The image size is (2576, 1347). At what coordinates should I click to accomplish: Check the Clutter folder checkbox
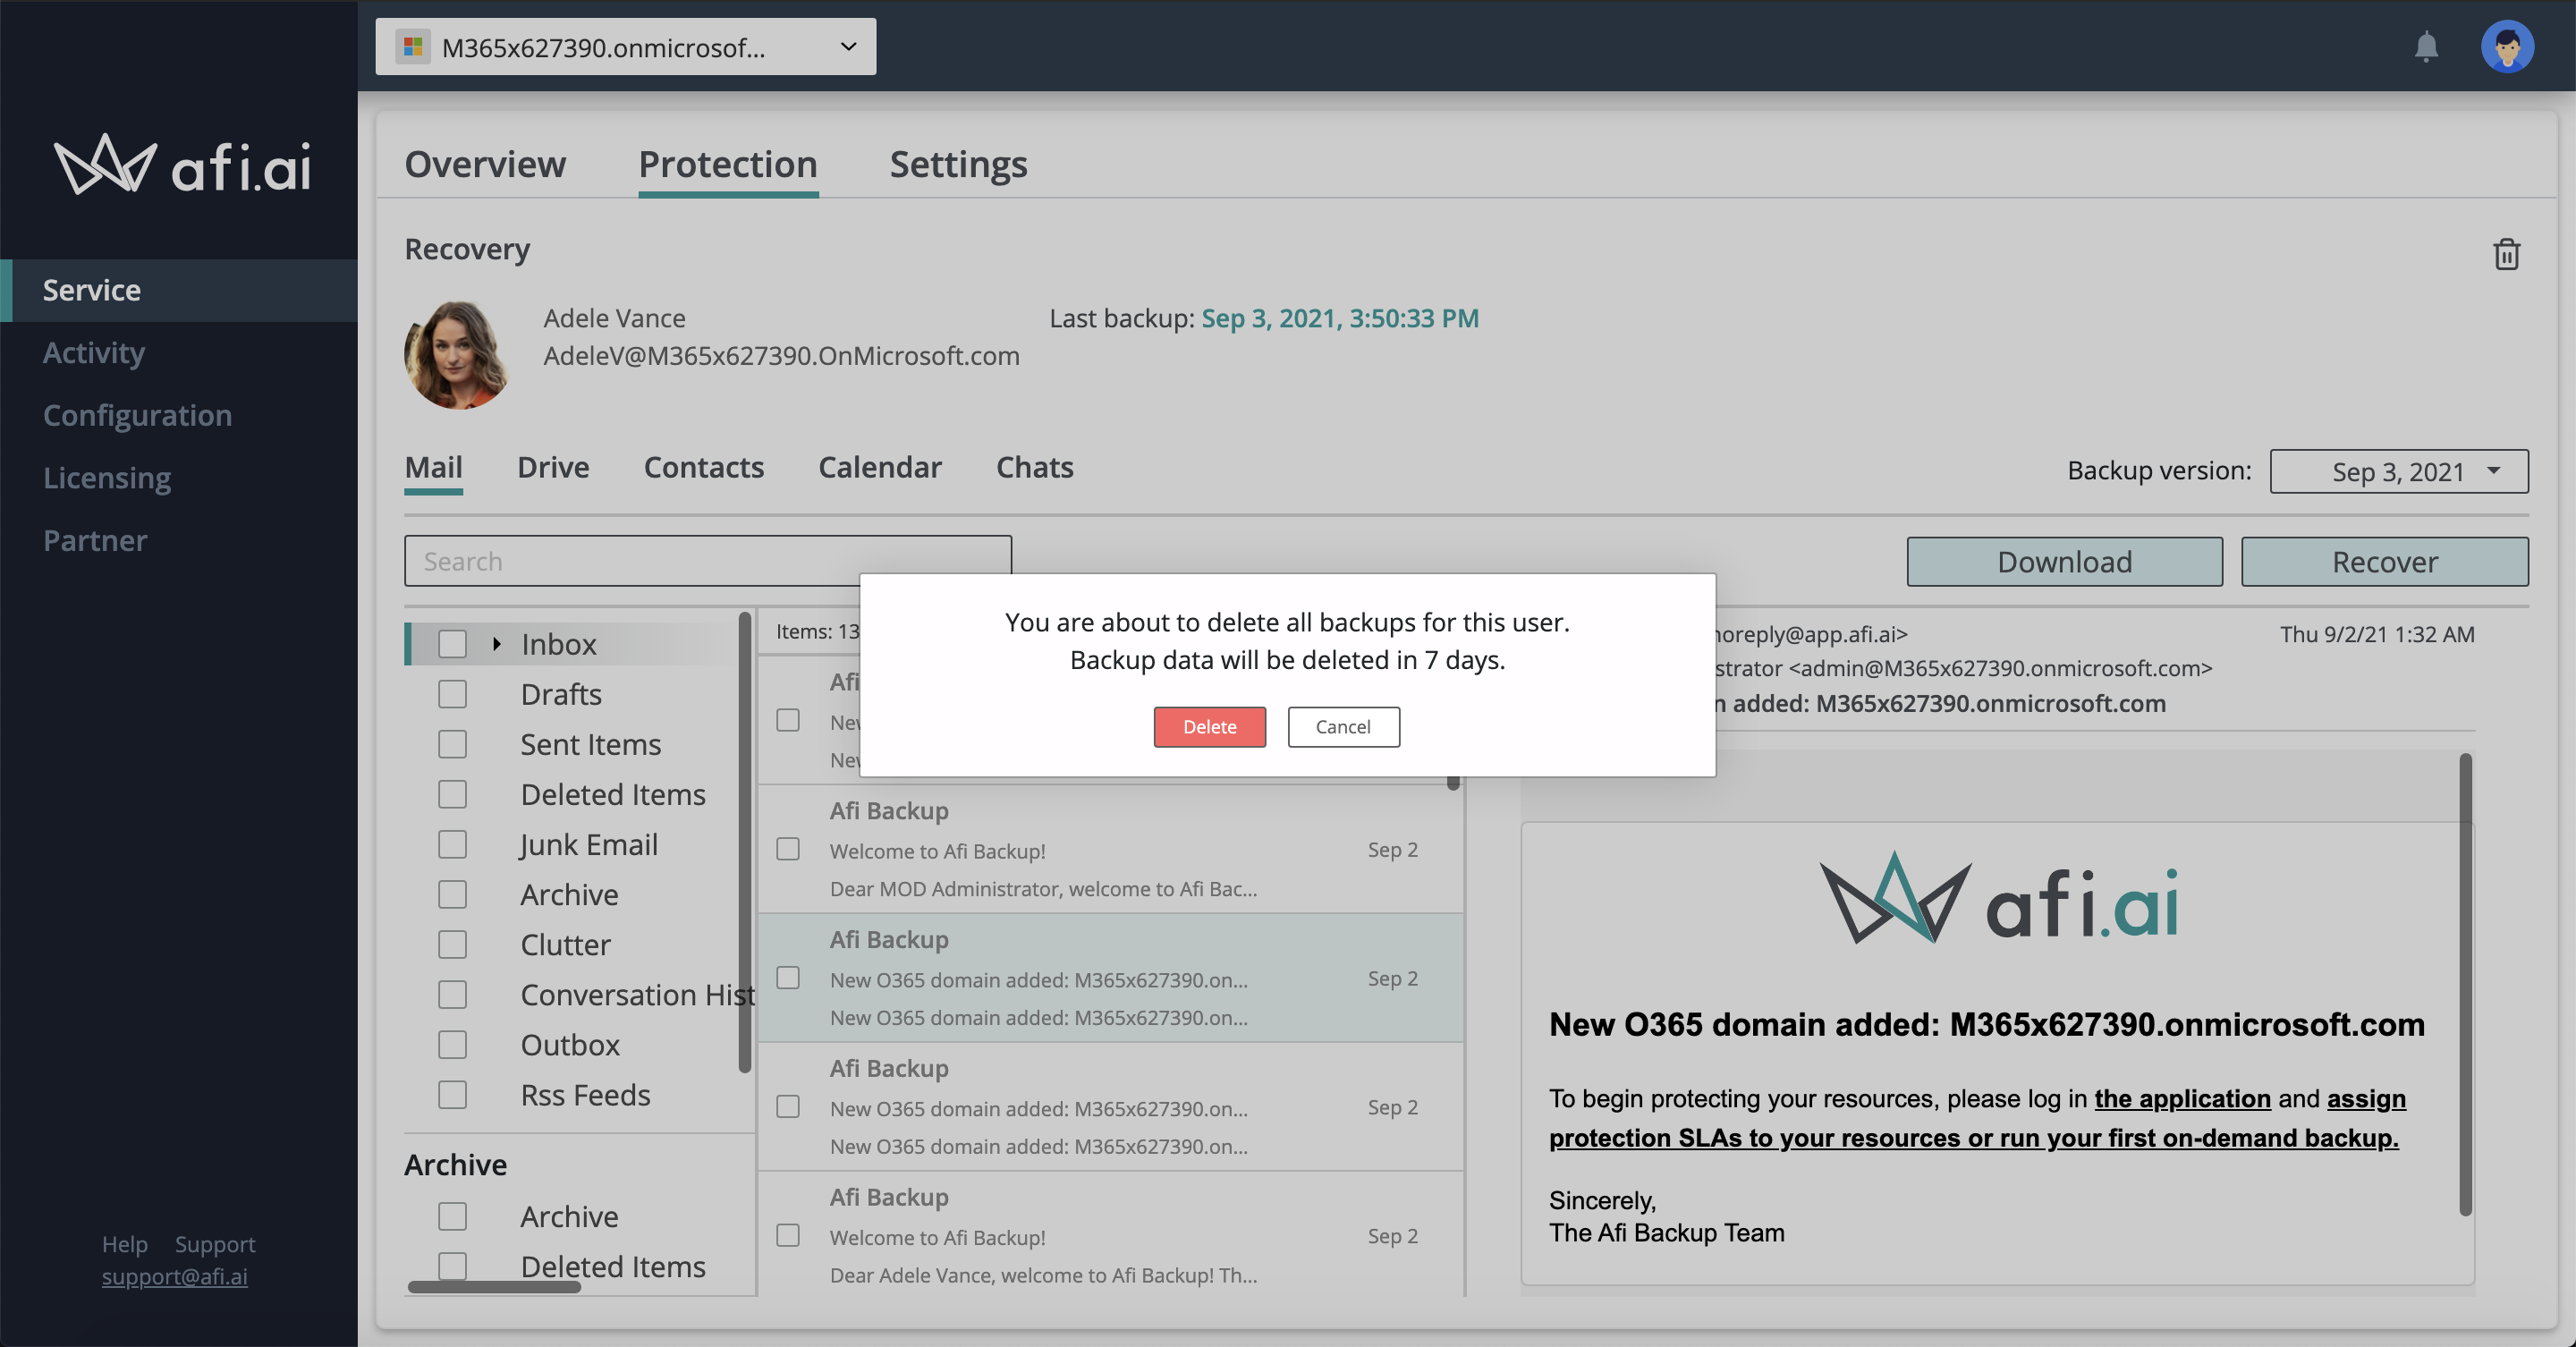[452, 944]
